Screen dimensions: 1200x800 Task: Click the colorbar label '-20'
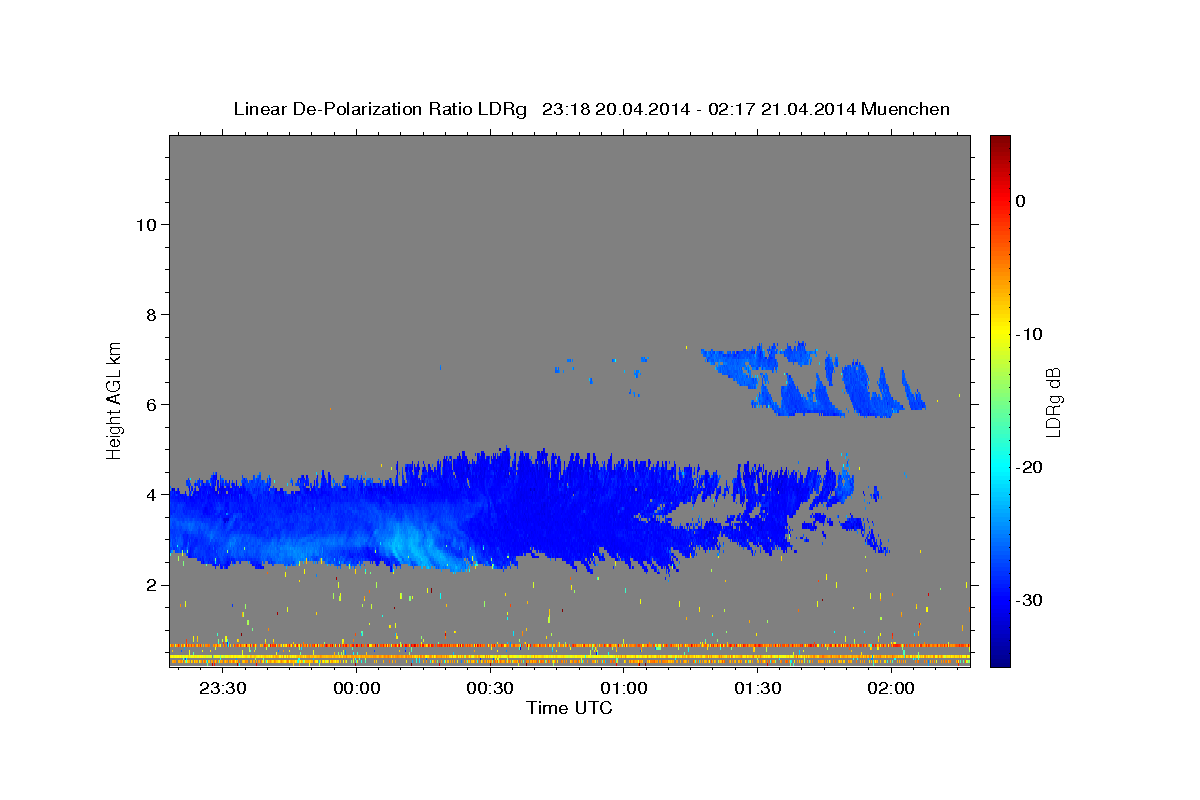click(x=1031, y=467)
